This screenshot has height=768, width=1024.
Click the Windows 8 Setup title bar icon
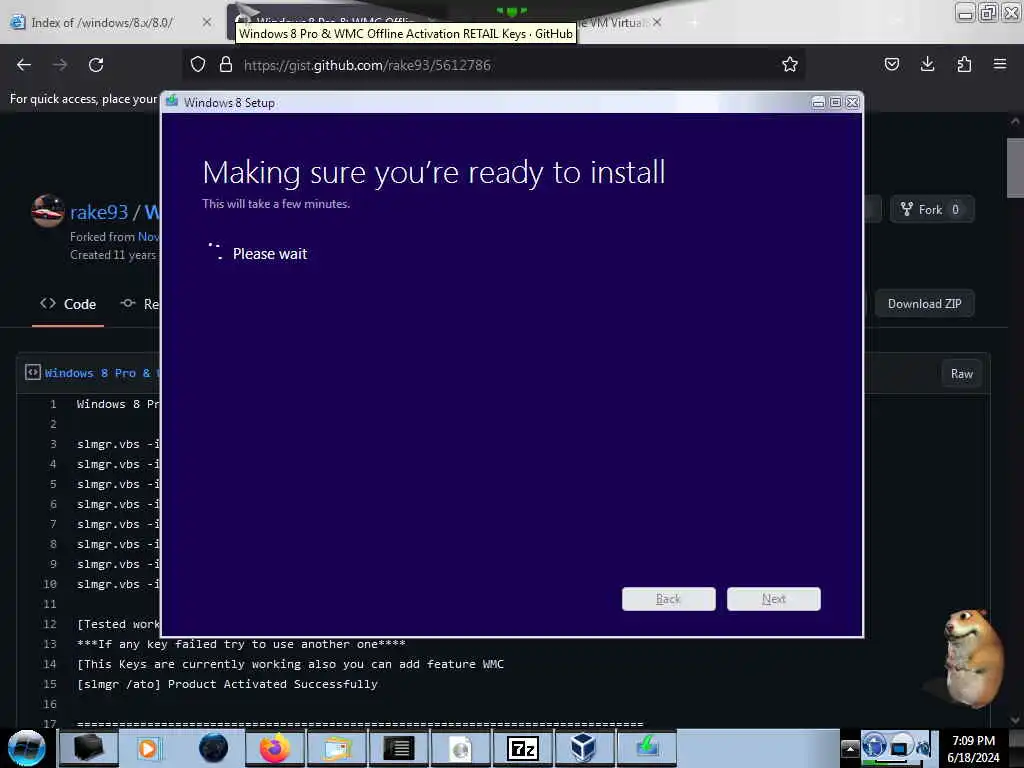click(x=172, y=101)
